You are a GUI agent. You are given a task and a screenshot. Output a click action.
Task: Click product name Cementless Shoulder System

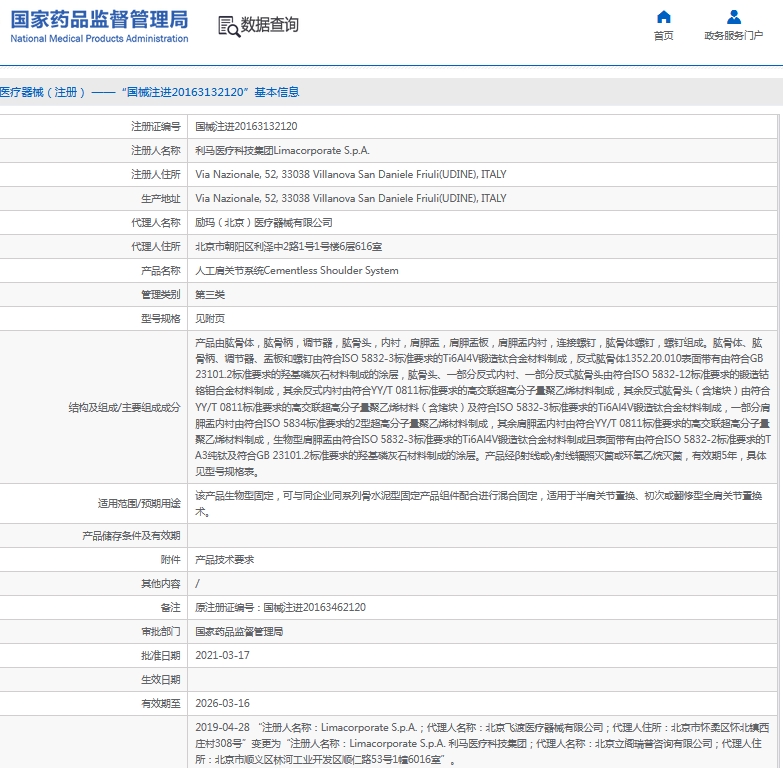click(297, 270)
